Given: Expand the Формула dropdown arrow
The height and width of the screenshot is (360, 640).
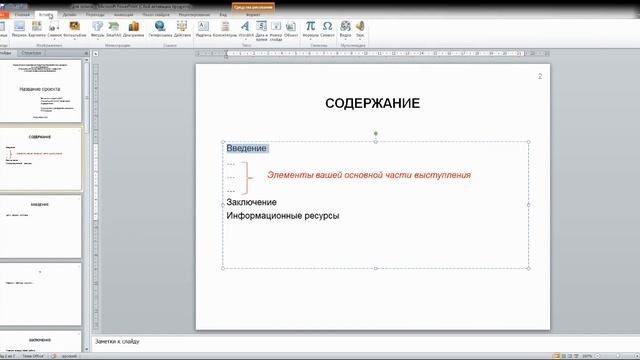Looking at the screenshot, I should click(x=311, y=39).
